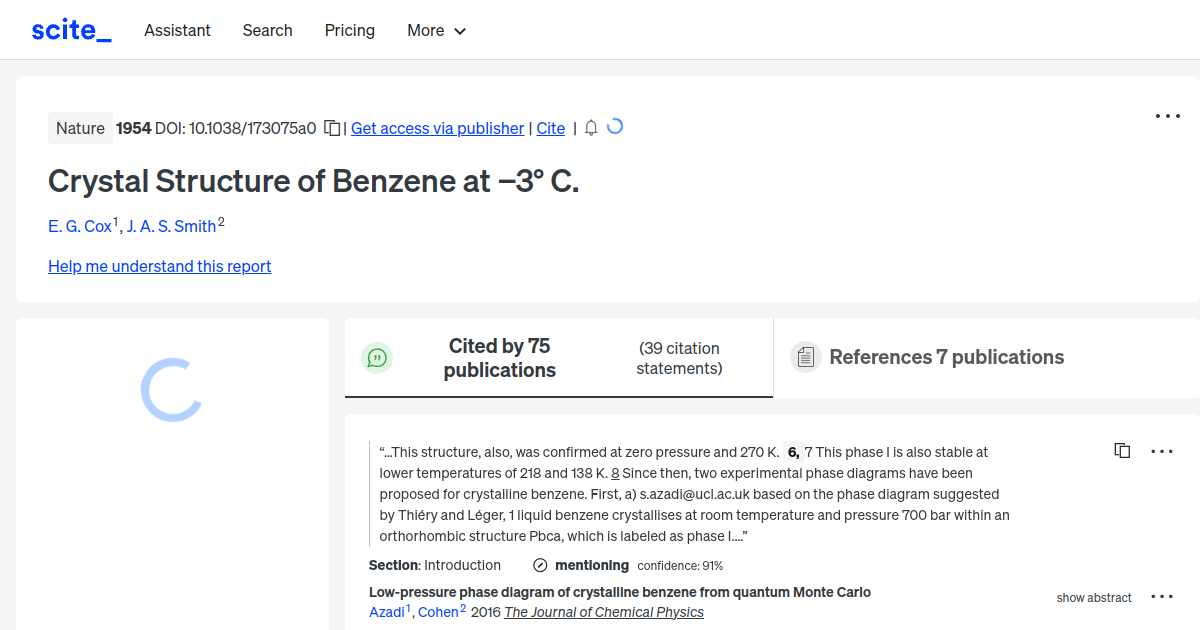Copy the citation statement text

(x=1122, y=450)
